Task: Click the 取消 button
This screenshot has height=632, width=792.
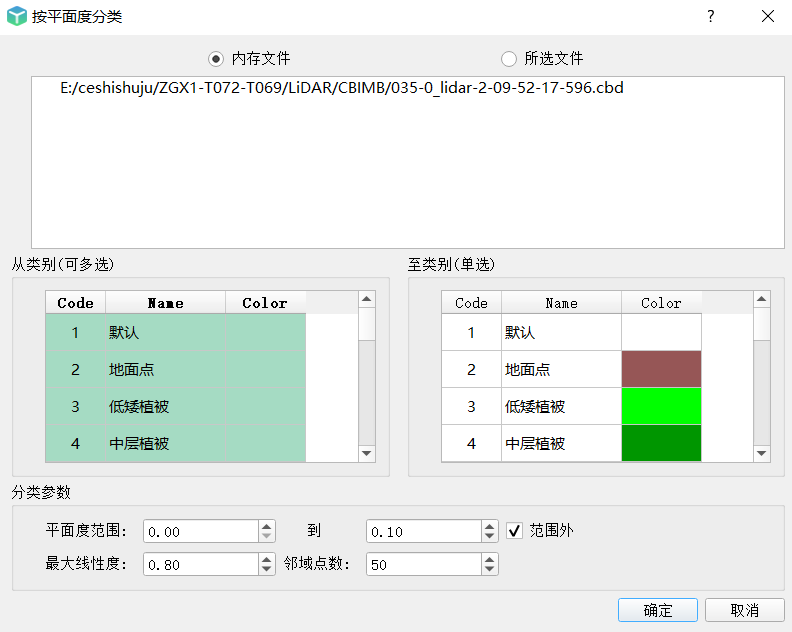Action: 745,610
